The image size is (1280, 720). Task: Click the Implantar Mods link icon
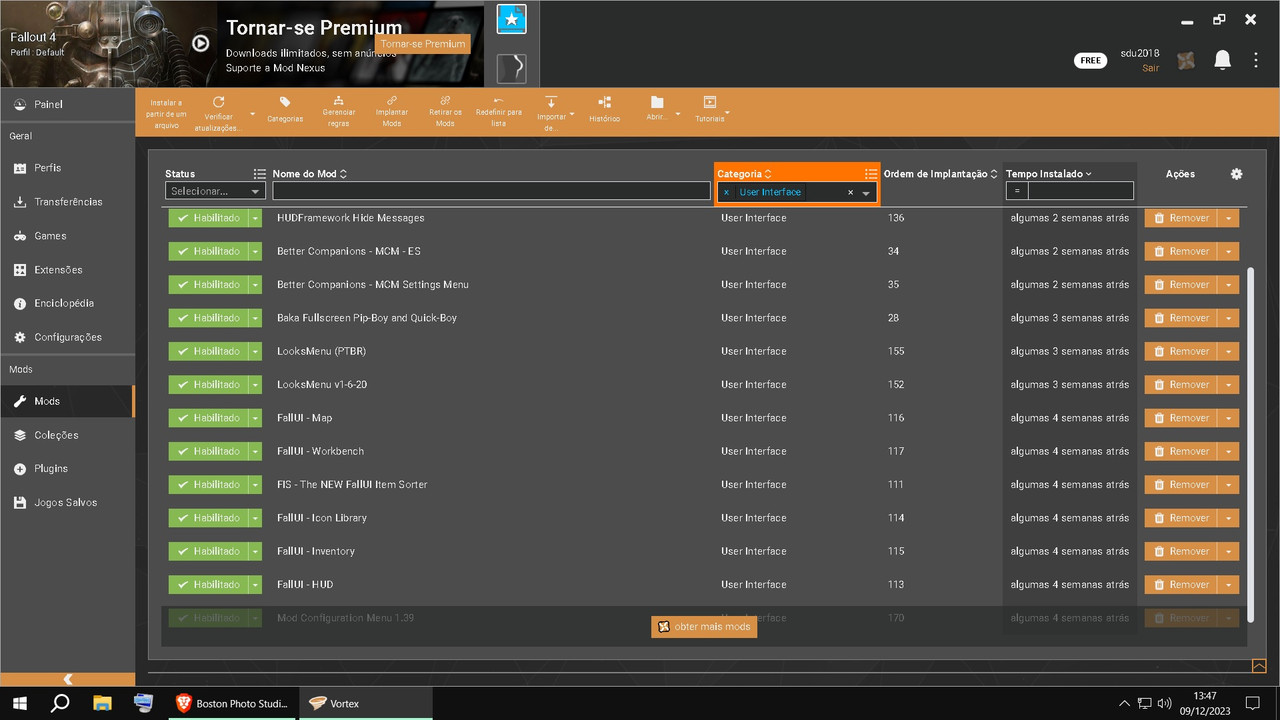tap(392, 101)
